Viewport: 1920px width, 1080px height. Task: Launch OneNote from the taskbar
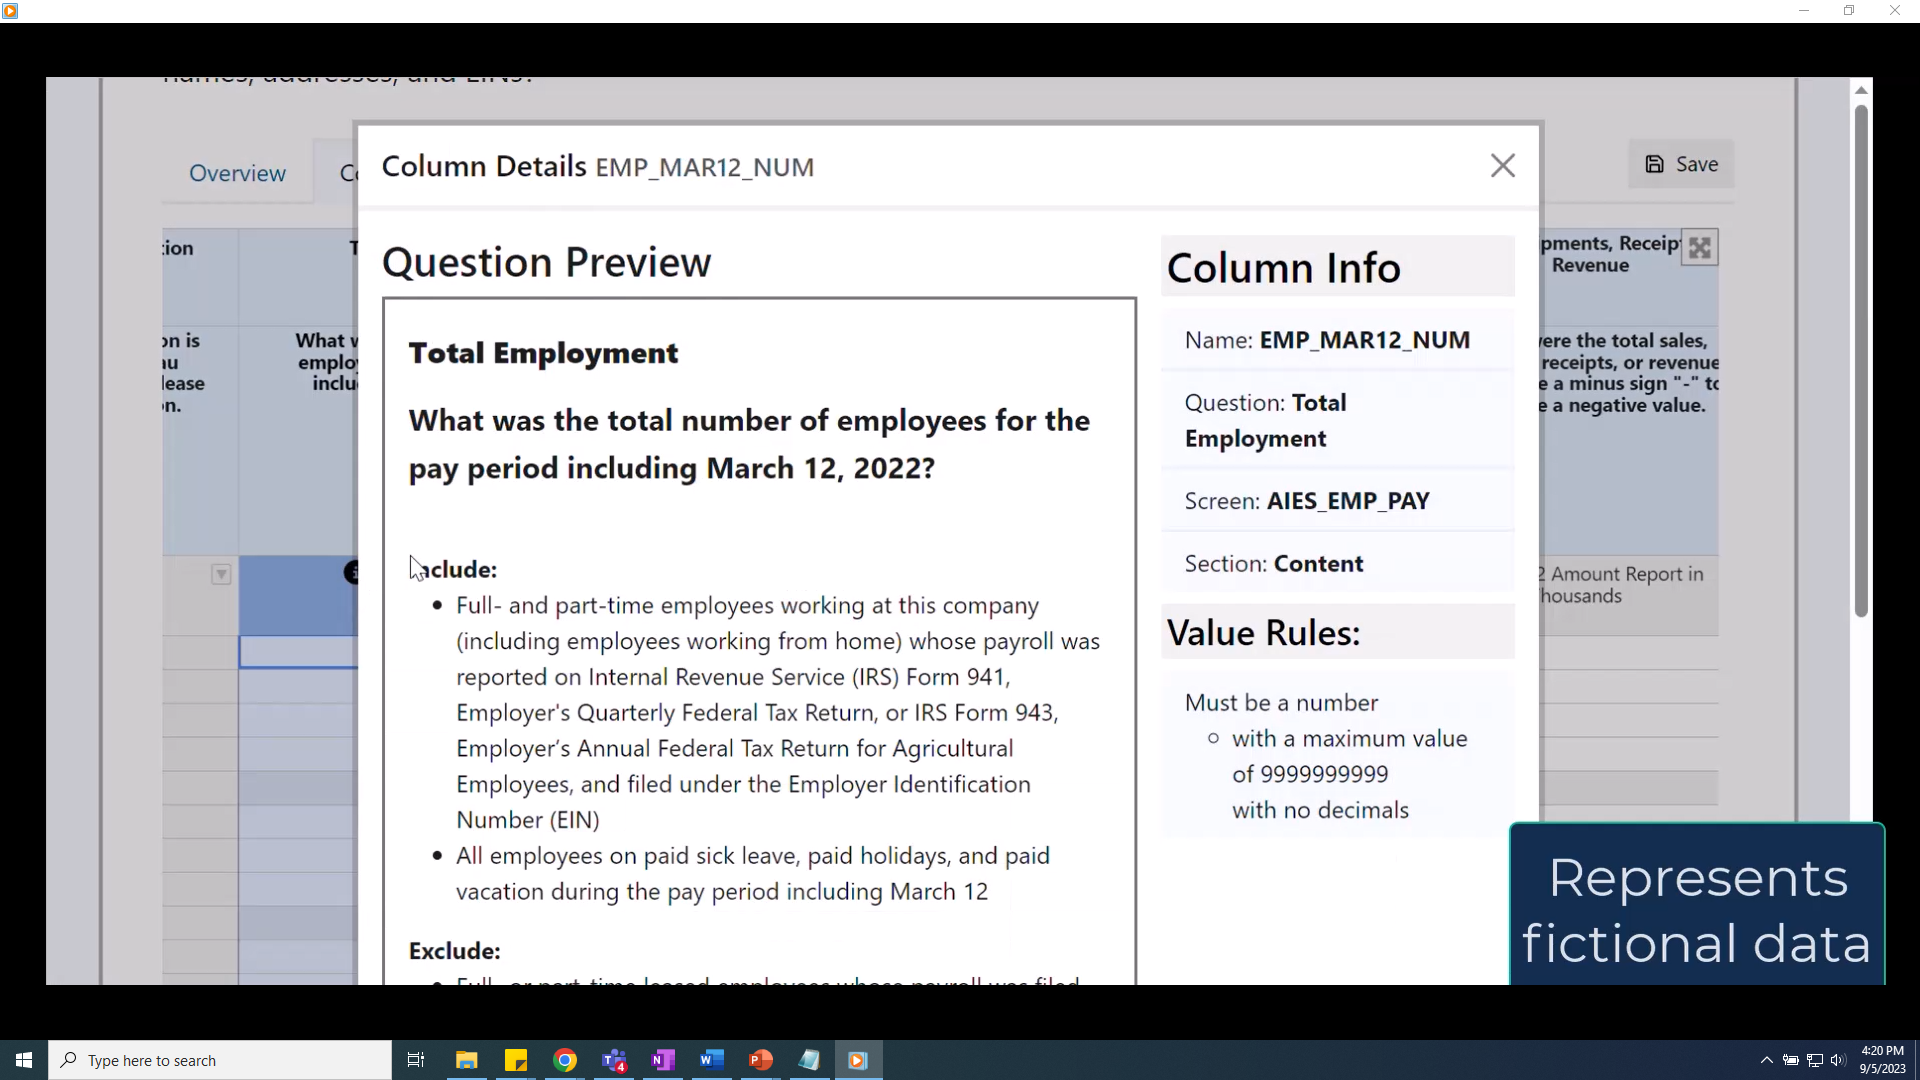click(662, 1060)
